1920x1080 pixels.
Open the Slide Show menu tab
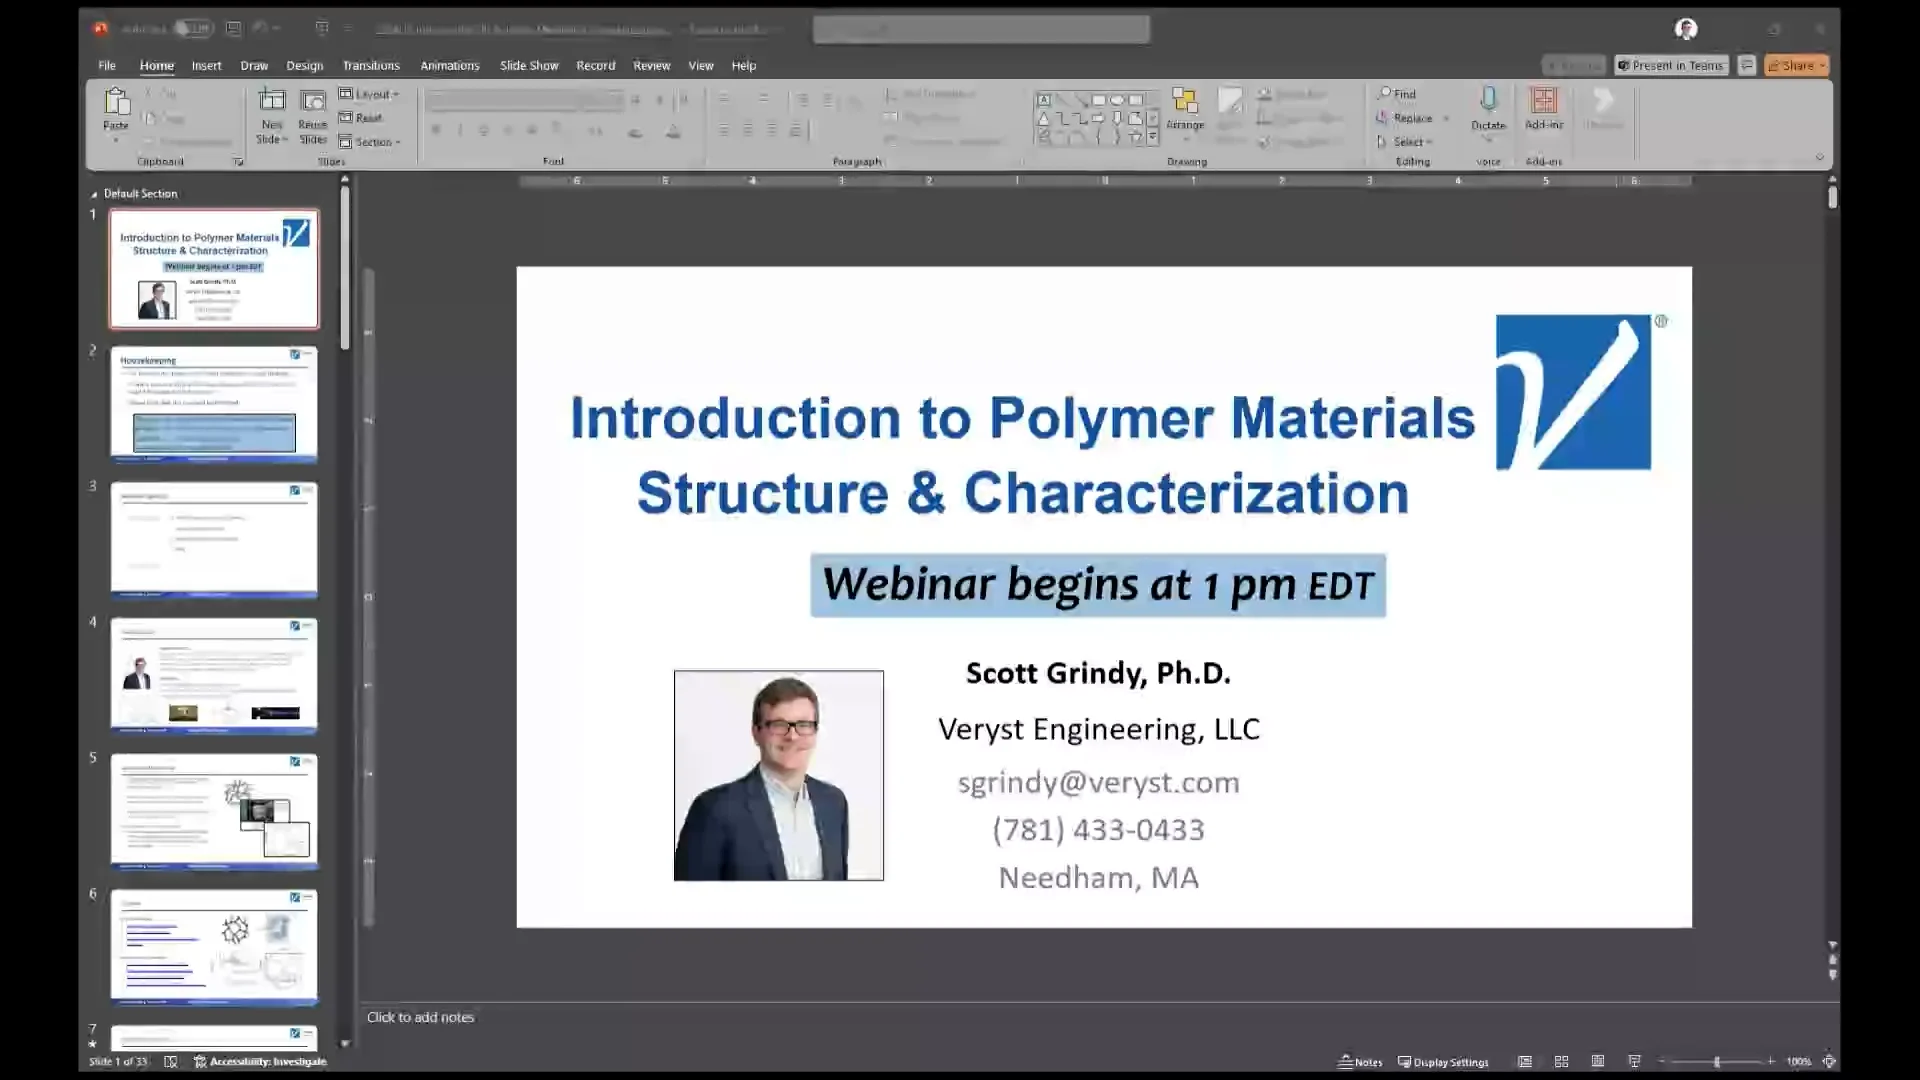click(x=529, y=65)
